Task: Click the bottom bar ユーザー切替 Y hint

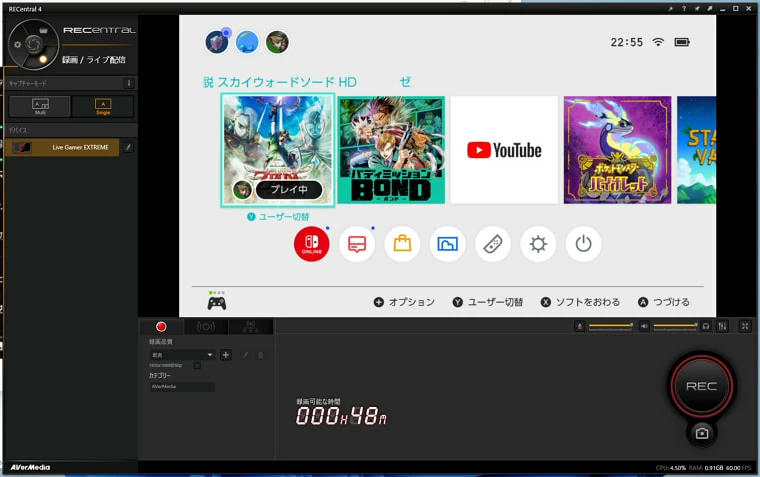Action: point(488,302)
